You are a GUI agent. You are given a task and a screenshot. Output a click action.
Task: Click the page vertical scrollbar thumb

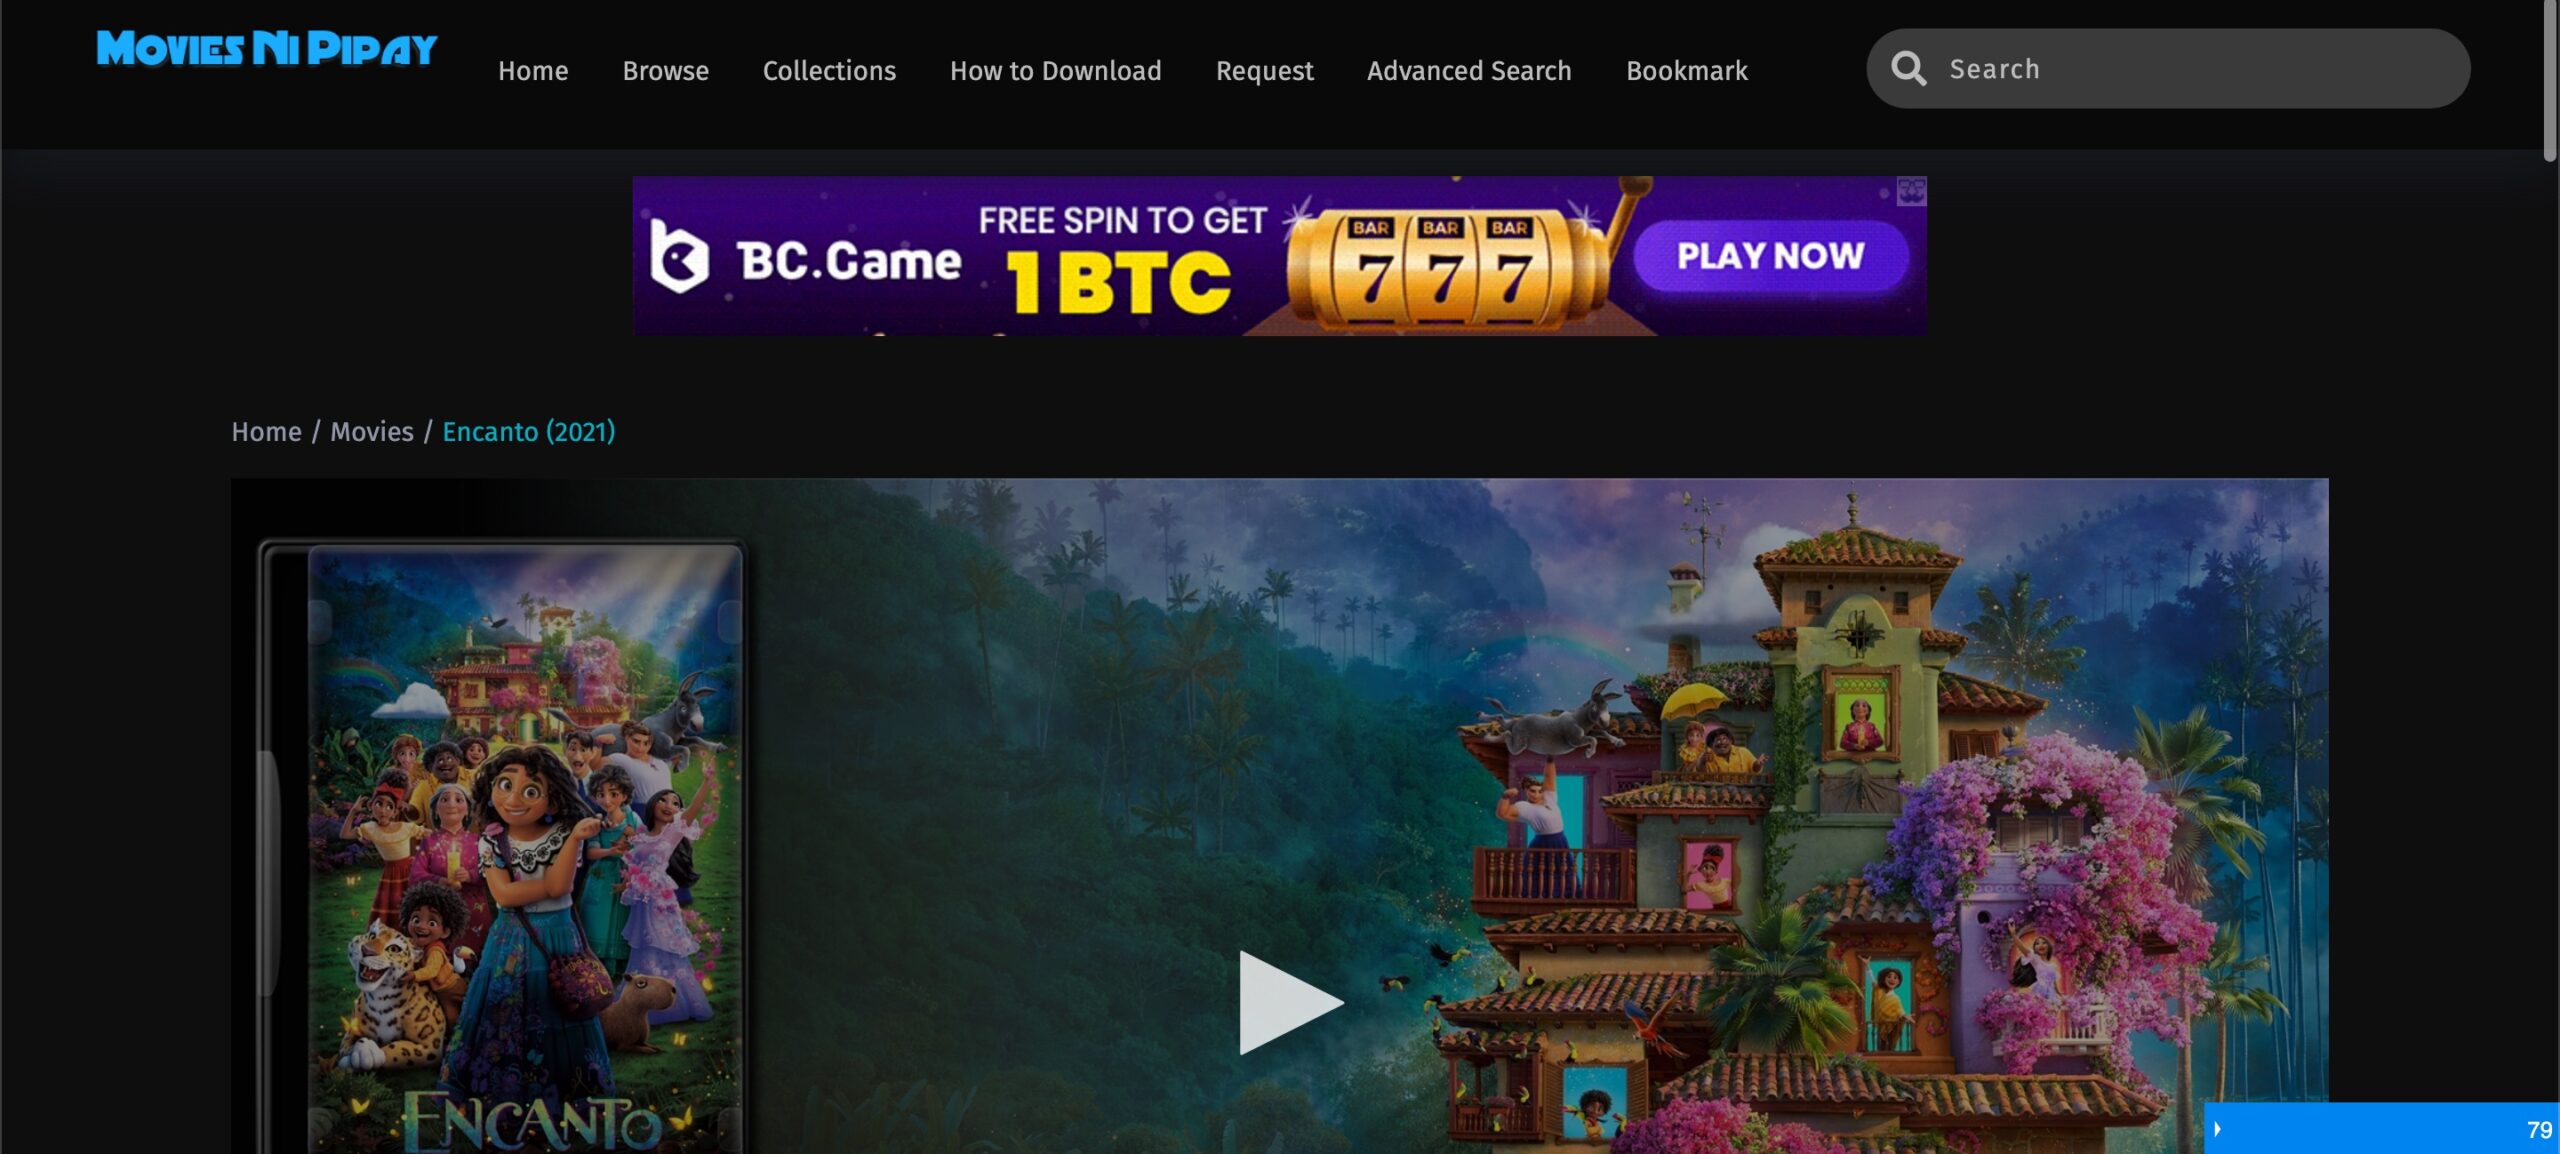(x=2549, y=80)
